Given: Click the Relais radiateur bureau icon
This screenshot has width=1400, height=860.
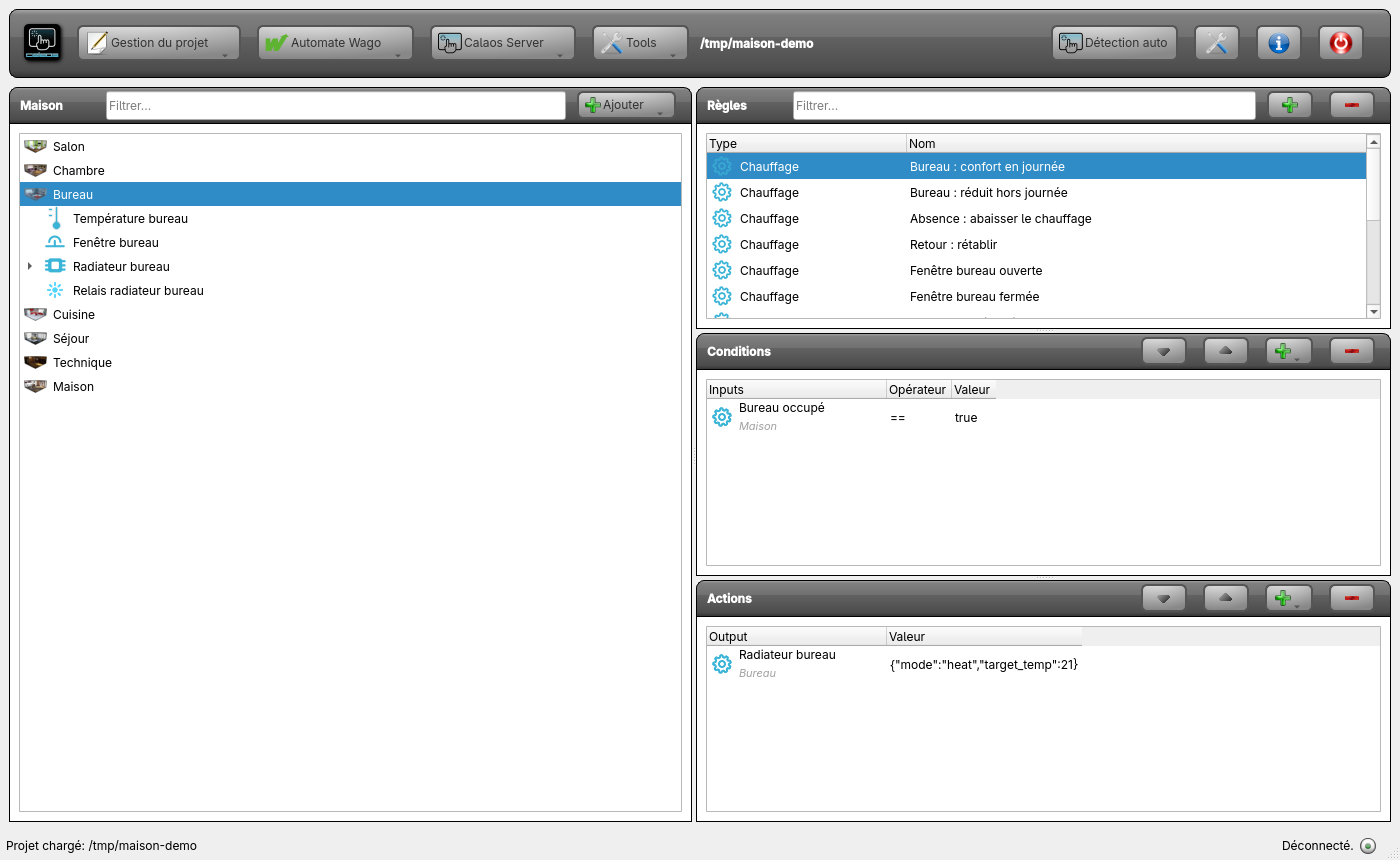Looking at the screenshot, I should pos(55,291).
